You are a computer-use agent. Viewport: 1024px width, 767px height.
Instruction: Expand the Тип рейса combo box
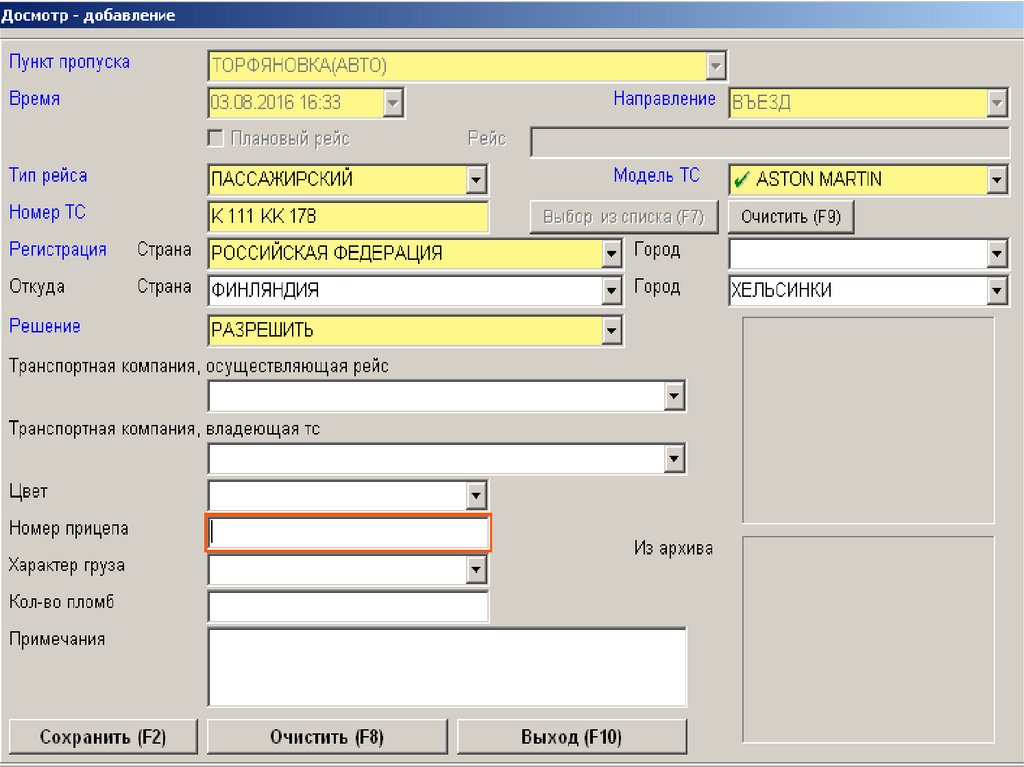click(477, 180)
